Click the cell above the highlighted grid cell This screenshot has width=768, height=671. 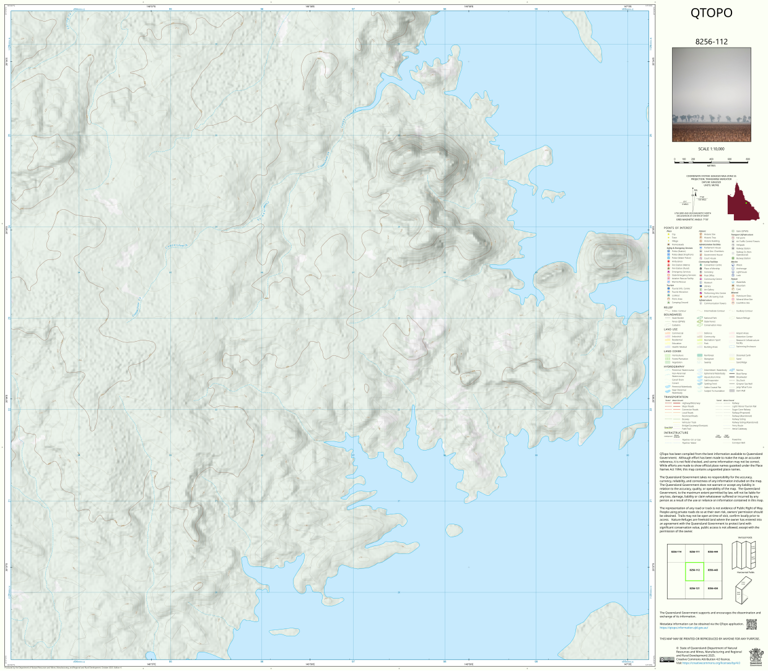pyautogui.click(x=695, y=552)
